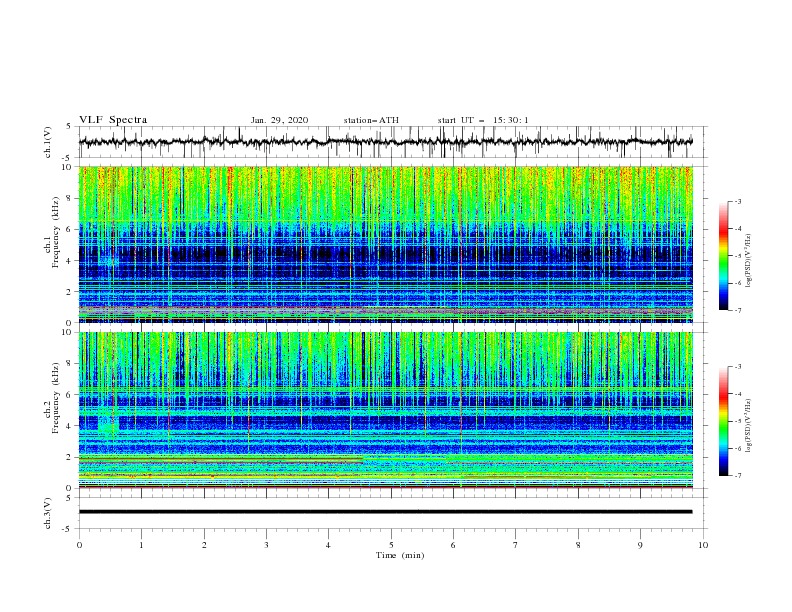Click the 'start UT = 15:30:1' label
This screenshot has height=612, width=792.
[483, 120]
